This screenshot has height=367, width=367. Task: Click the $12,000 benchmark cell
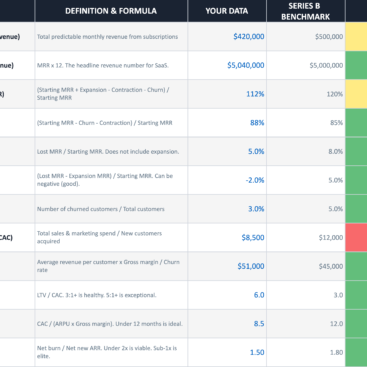point(306,238)
